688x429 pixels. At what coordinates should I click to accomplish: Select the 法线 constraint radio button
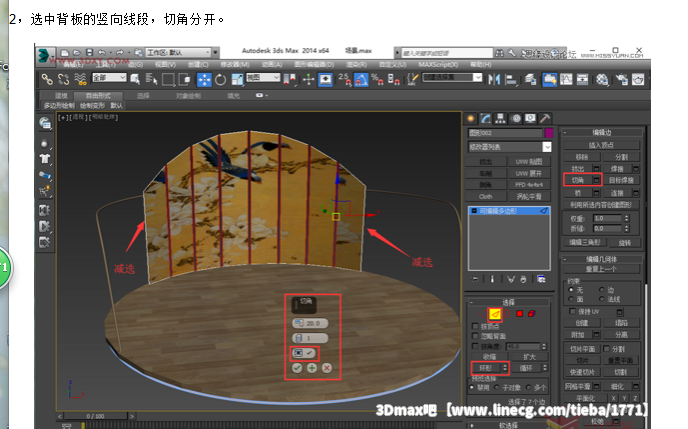coord(602,299)
